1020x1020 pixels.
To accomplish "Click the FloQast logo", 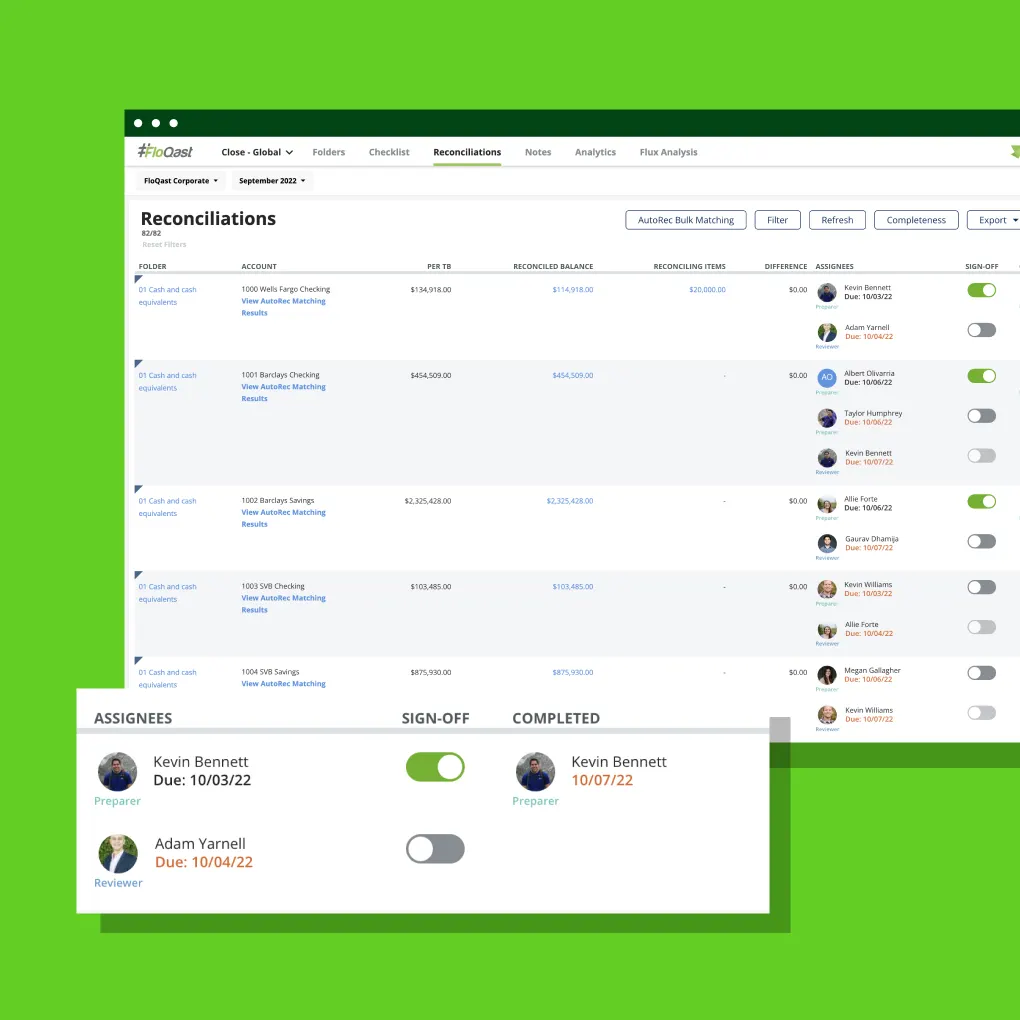I will click(x=165, y=152).
